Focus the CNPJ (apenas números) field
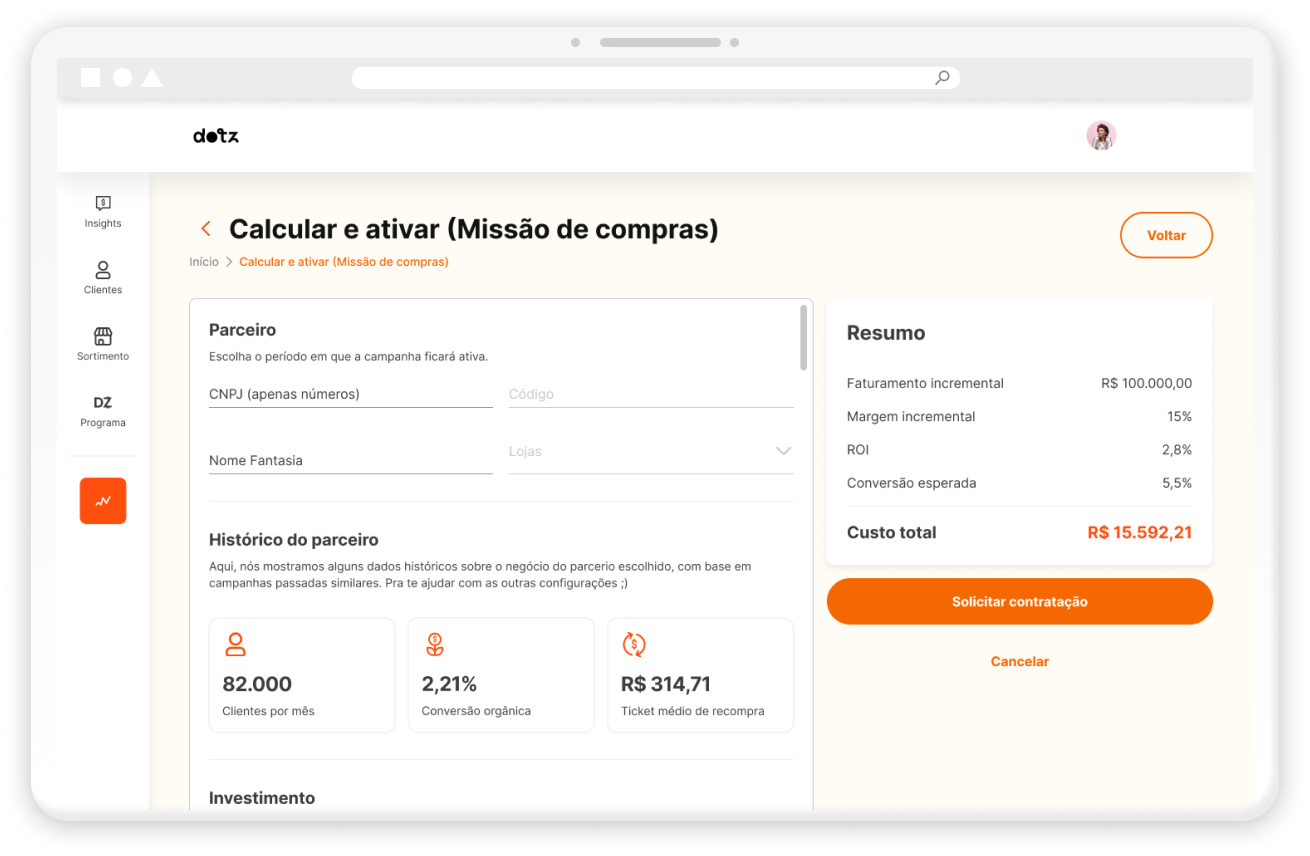 point(351,394)
